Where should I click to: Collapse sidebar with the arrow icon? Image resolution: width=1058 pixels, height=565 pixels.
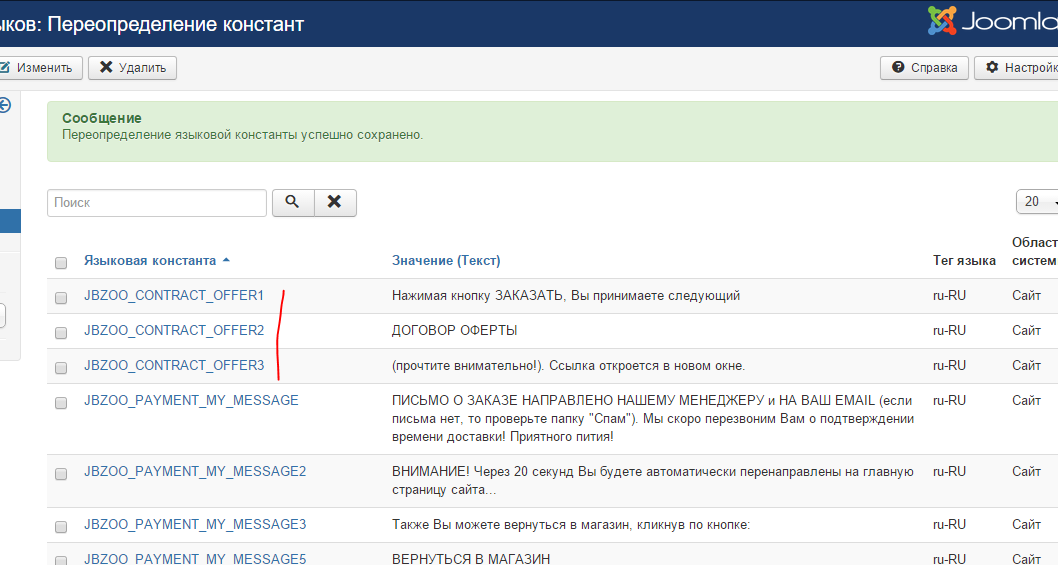(x=4, y=104)
